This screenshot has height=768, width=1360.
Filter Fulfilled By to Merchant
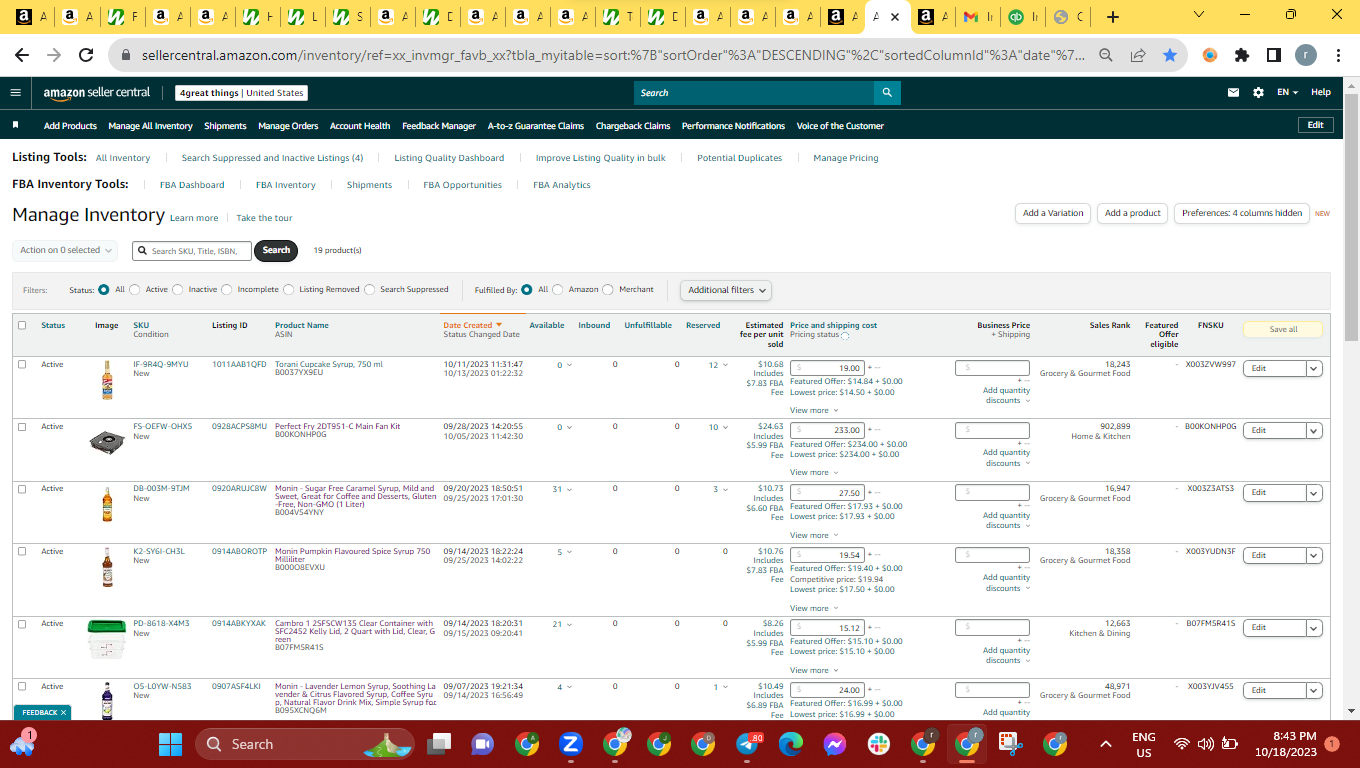click(609, 290)
